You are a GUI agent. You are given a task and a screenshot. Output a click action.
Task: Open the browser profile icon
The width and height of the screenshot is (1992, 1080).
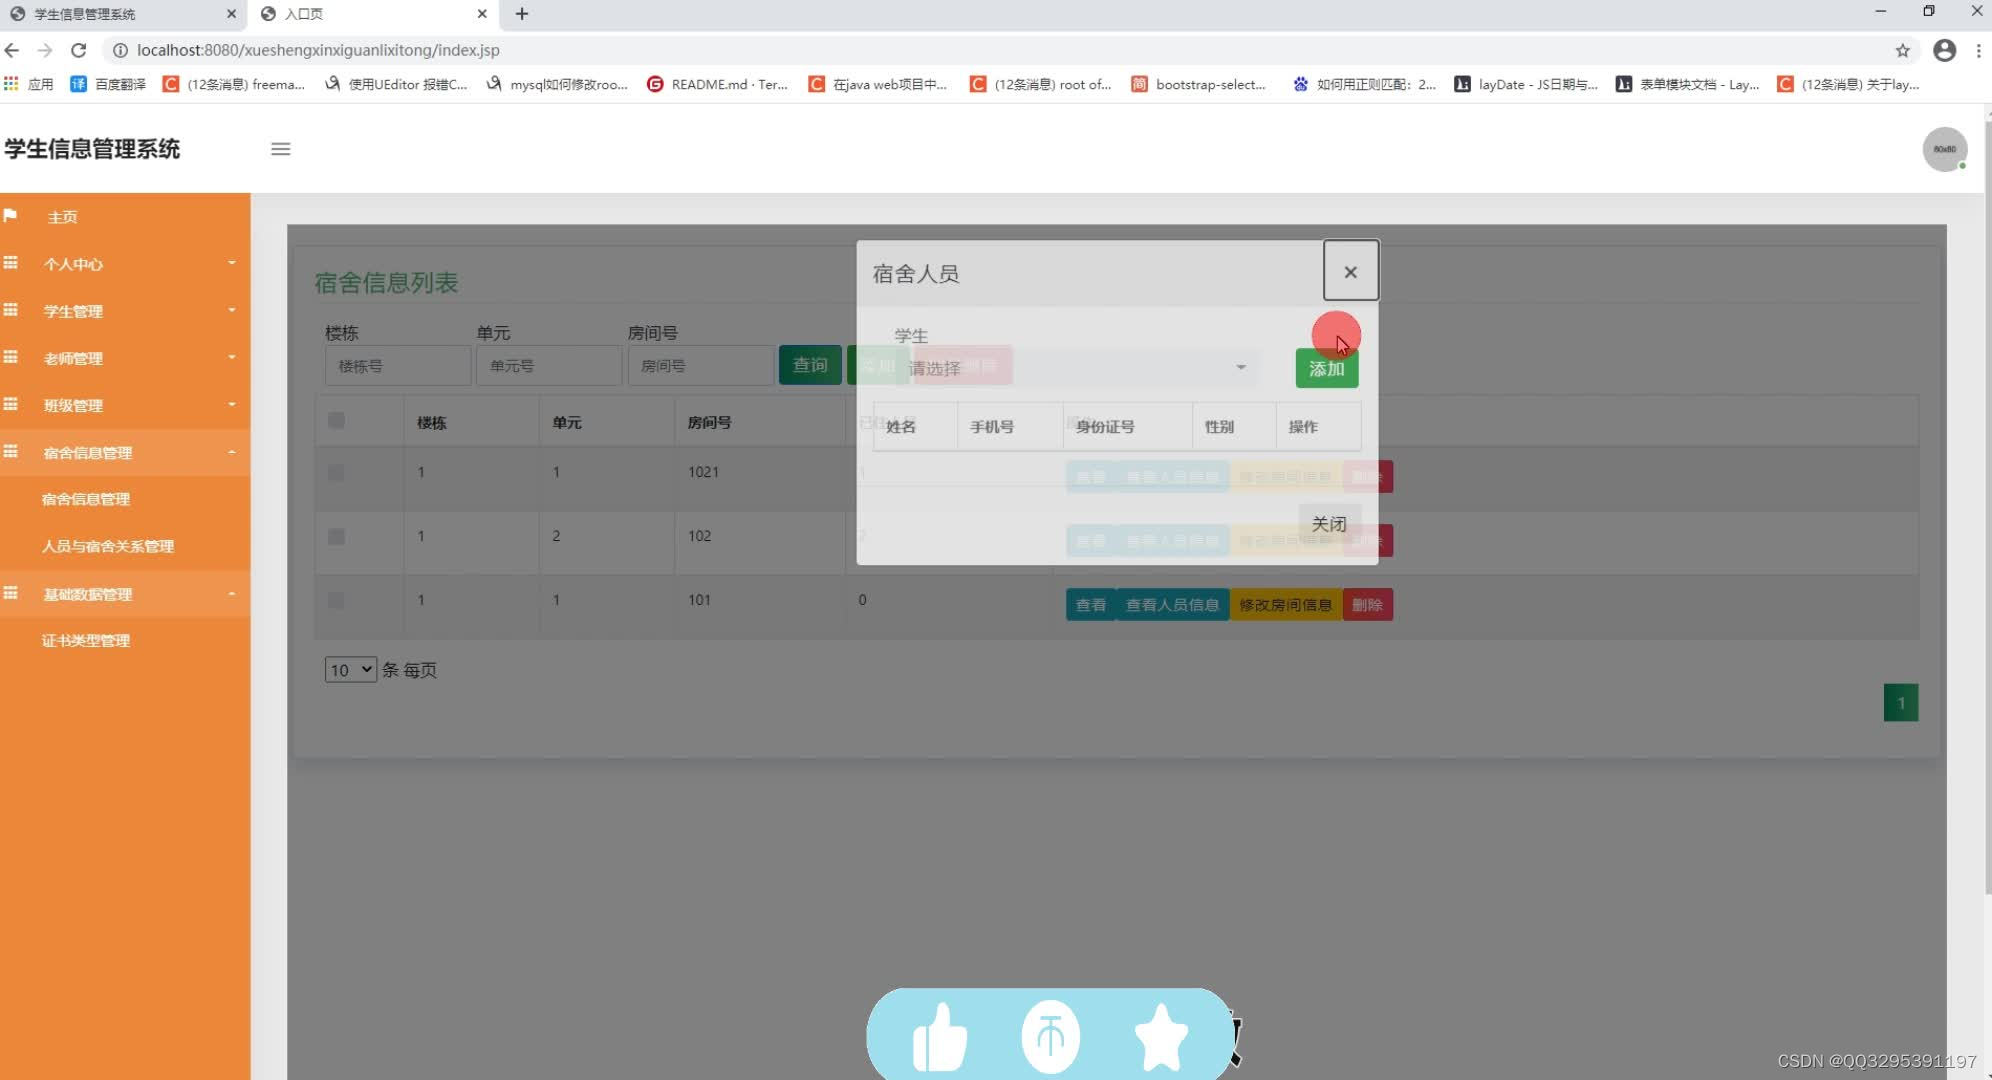point(1944,50)
